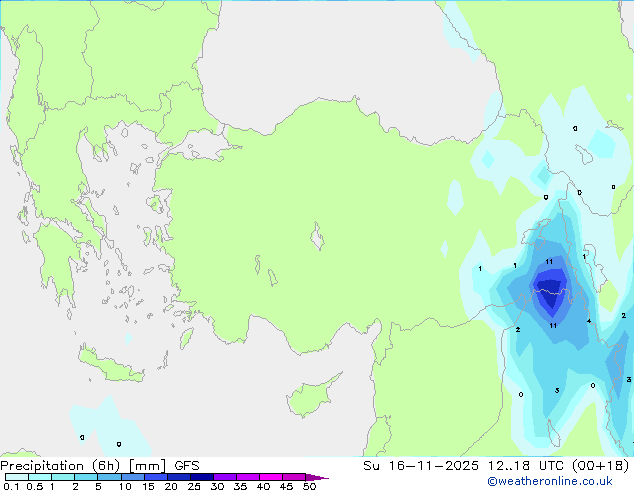Viewport: 634px width, 490px height.
Task: Open the weatheronline.co.uk credit link
Action: pos(550,481)
